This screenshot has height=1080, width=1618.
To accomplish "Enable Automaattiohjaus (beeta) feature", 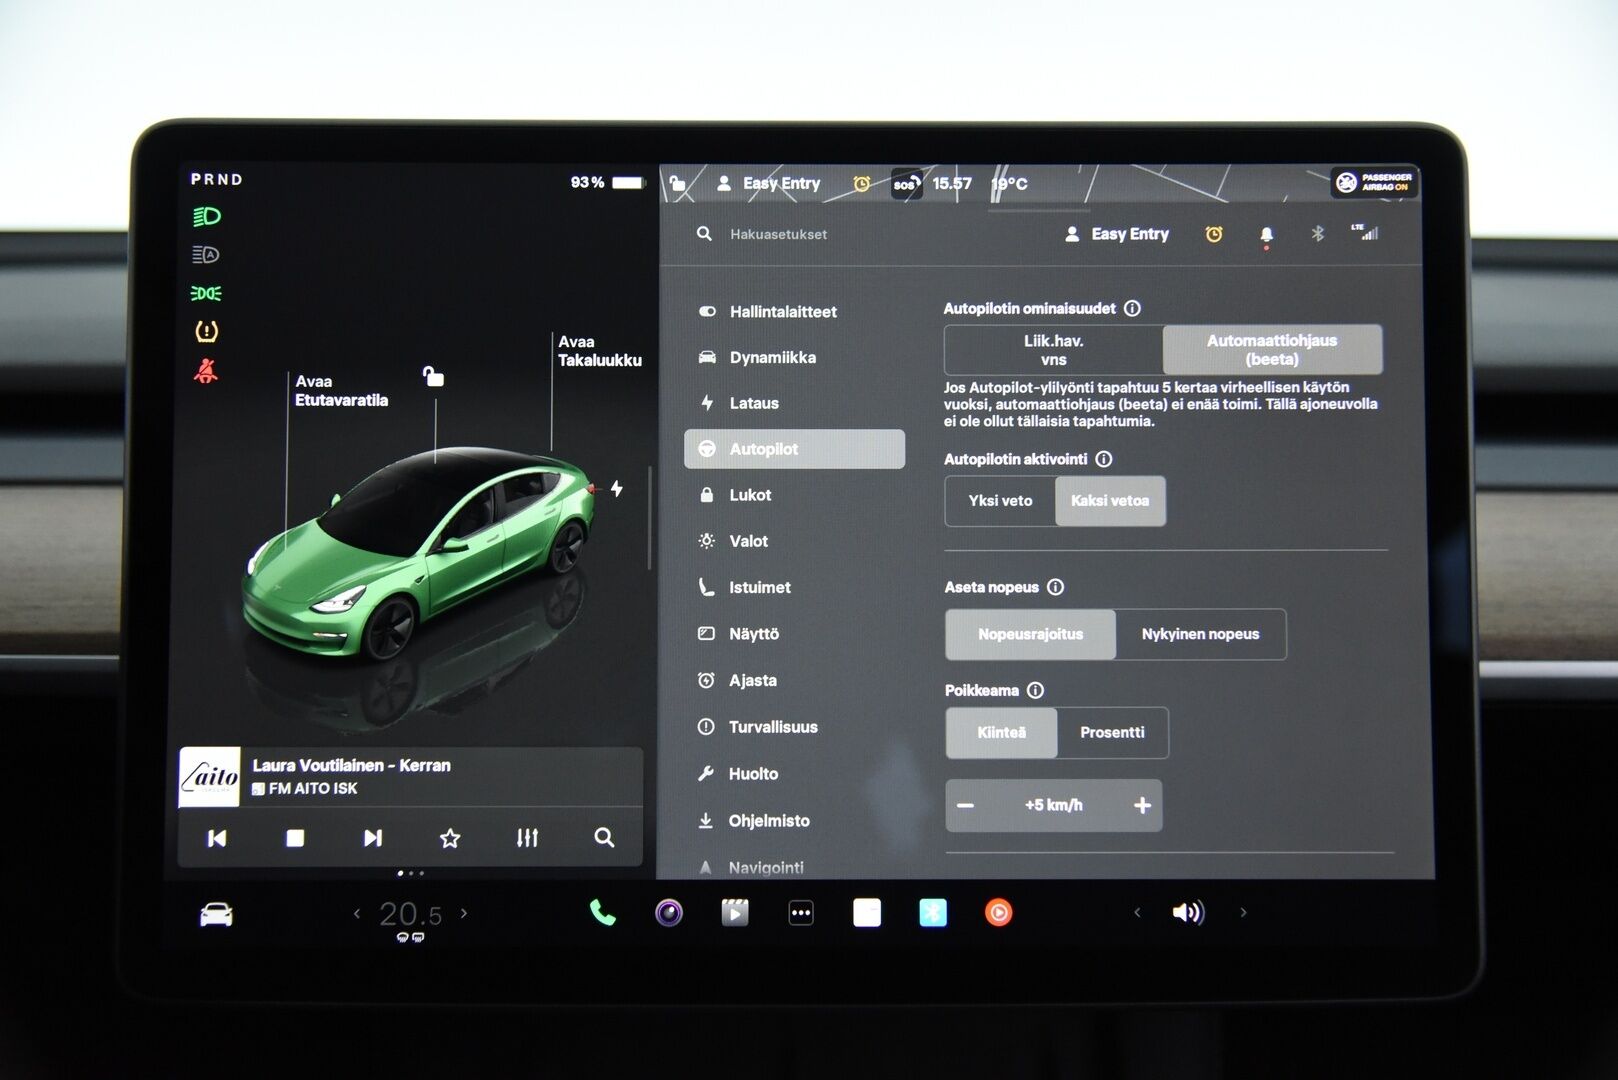I will (1271, 349).
